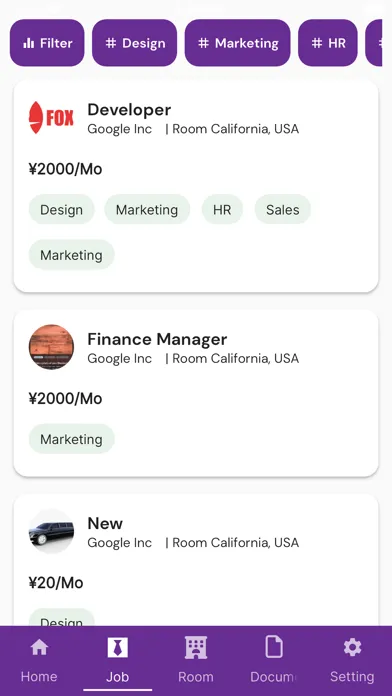Image resolution: width=392 pixels, height=696 pixels.
Task: Click the black limousine avatar image
Action: tap(51, 531)
